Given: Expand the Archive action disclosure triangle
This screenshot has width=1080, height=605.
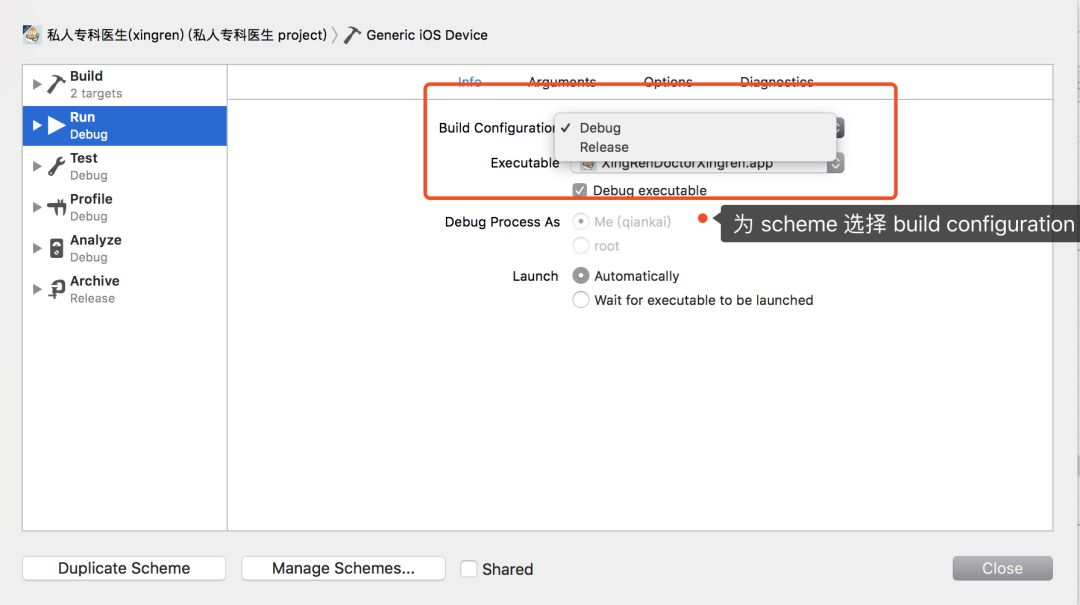Looking at the screenshot, I should [37, 289].
